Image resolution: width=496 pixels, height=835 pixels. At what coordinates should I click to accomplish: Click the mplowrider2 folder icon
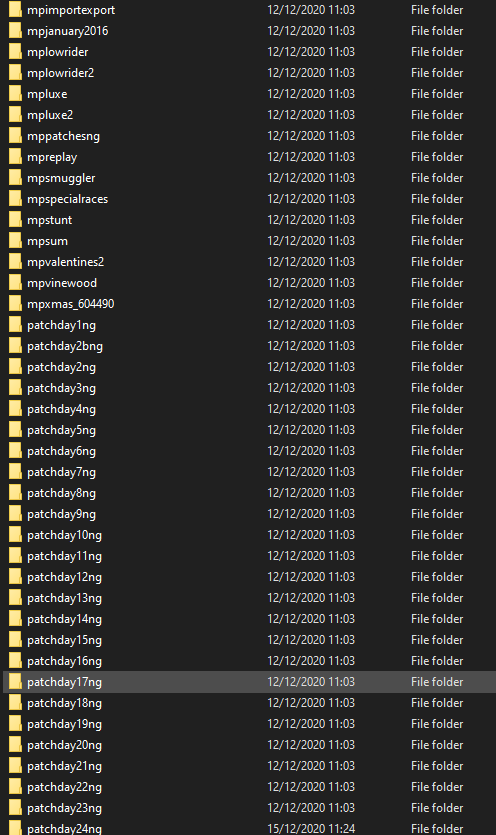pos(15,72)
